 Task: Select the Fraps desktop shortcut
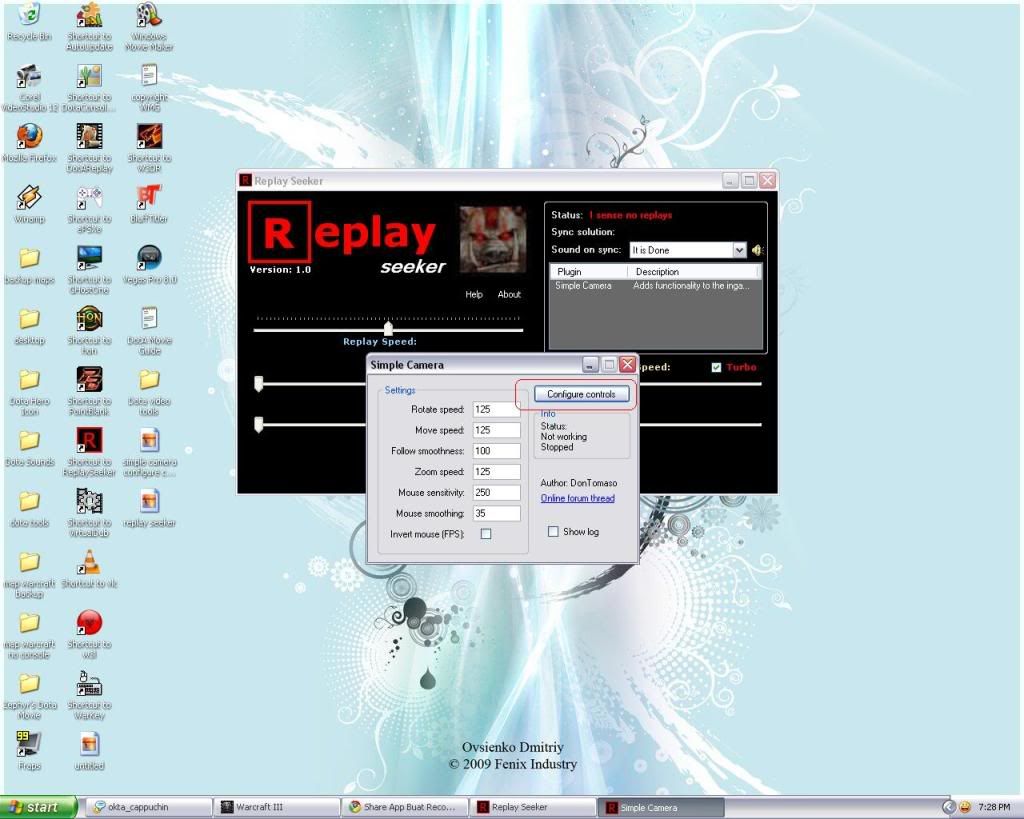tap(29, 751)
